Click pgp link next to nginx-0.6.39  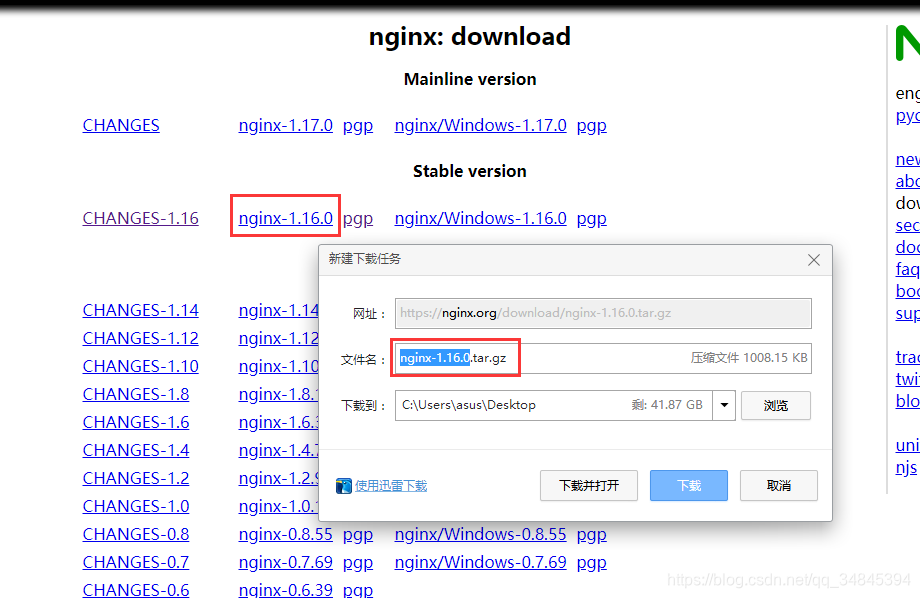pos(358,590)
